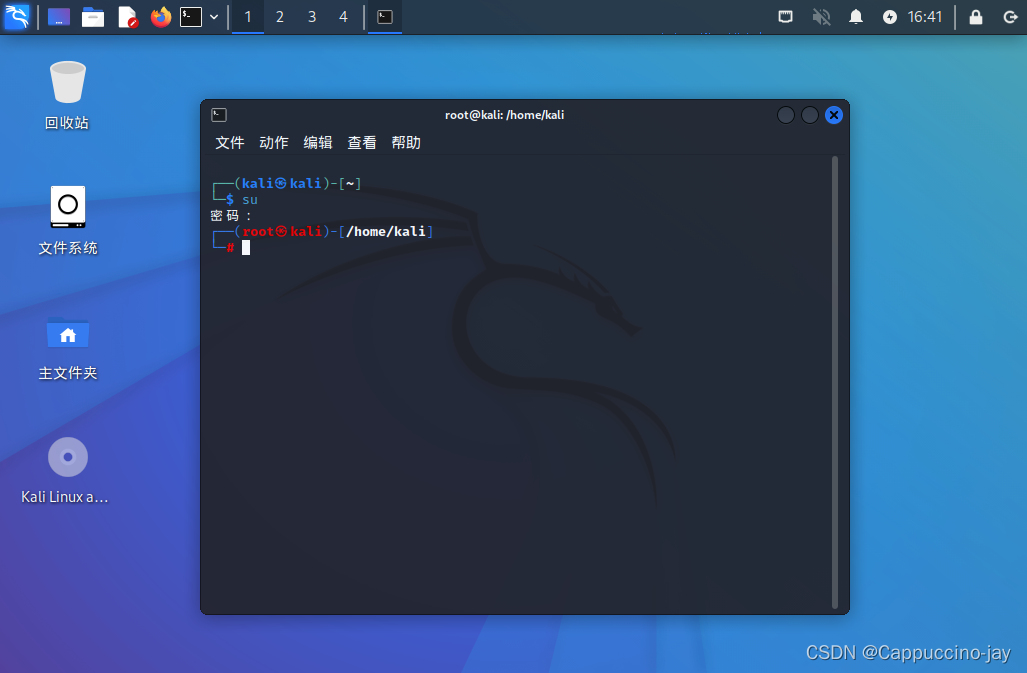Open the 16:41 clock
The image size is (1027, 673).
tap(925, 17)
